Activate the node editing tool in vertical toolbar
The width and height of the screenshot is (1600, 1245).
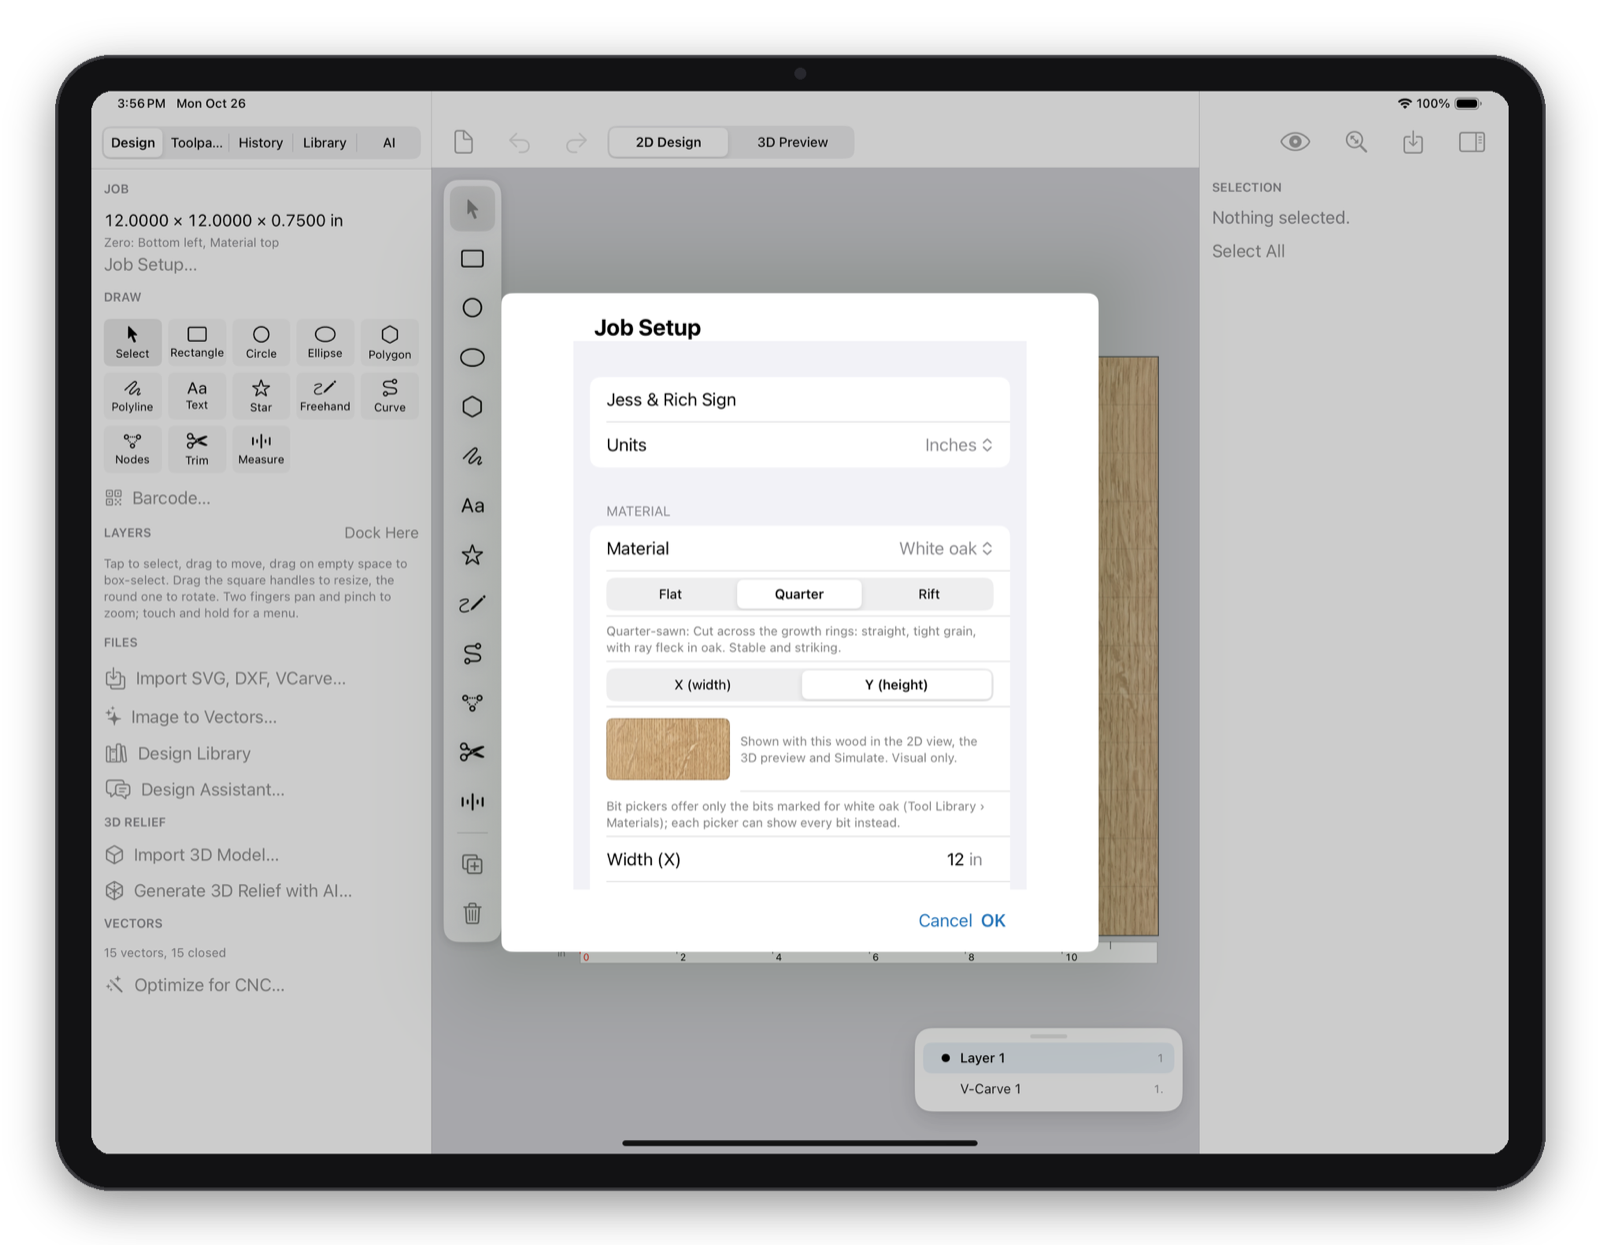click(472, 703)
